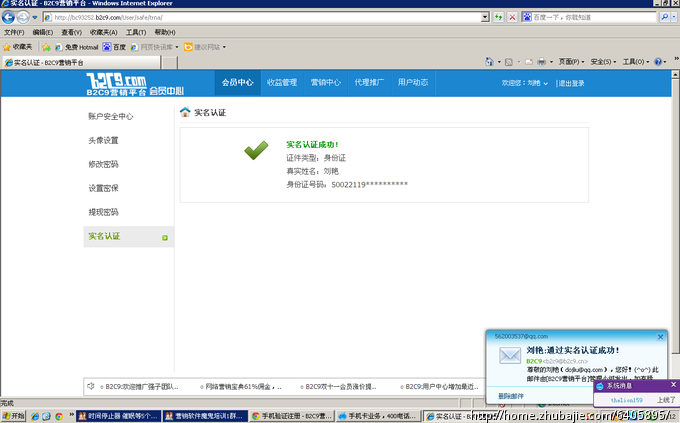Viewport: 680px width, 423px height.
Task: Open mail titled 刘艳:通过实名认证成功!
Action: 573,350
